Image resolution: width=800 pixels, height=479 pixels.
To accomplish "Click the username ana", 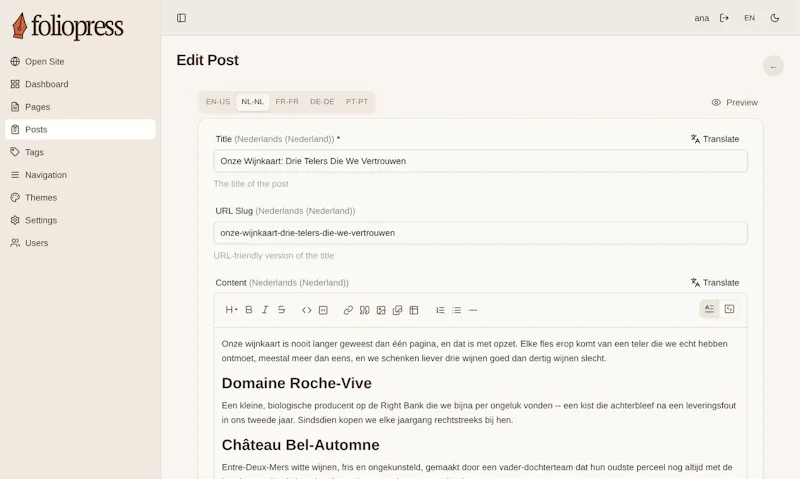I will coord(702,18).
